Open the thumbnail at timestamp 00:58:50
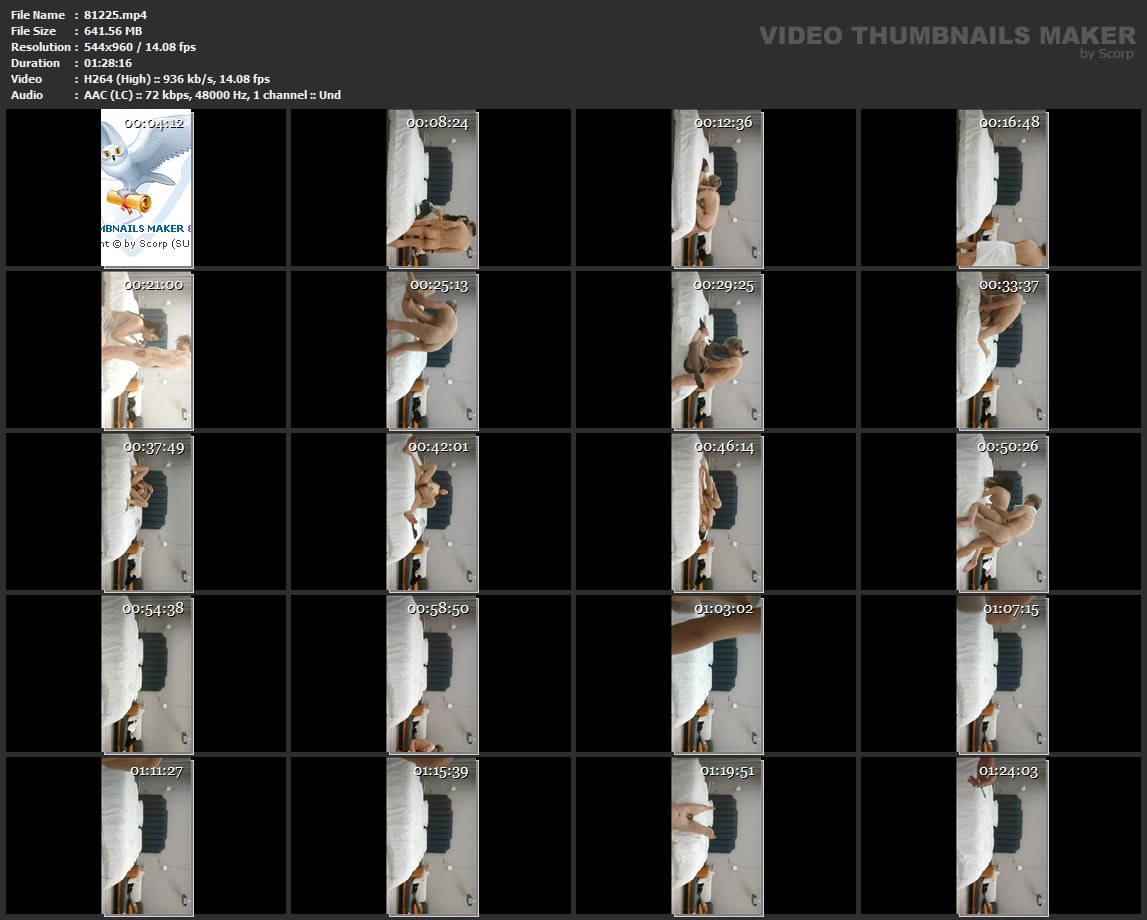1147x920 pixels. coord(432,673)
